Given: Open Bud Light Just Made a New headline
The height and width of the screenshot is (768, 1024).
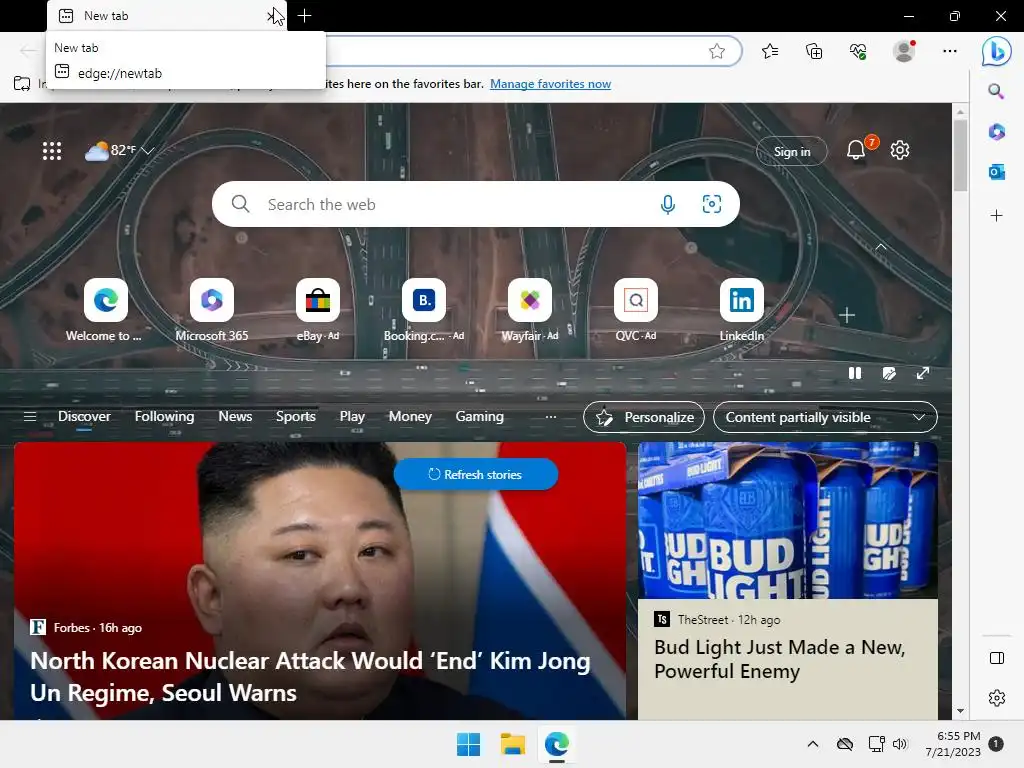Looking at the screenshot, I should (780, 659).
